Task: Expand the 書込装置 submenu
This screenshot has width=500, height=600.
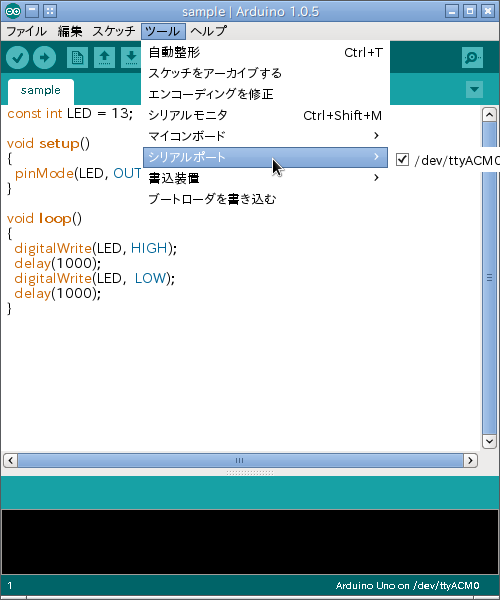Action: point(265,178)
